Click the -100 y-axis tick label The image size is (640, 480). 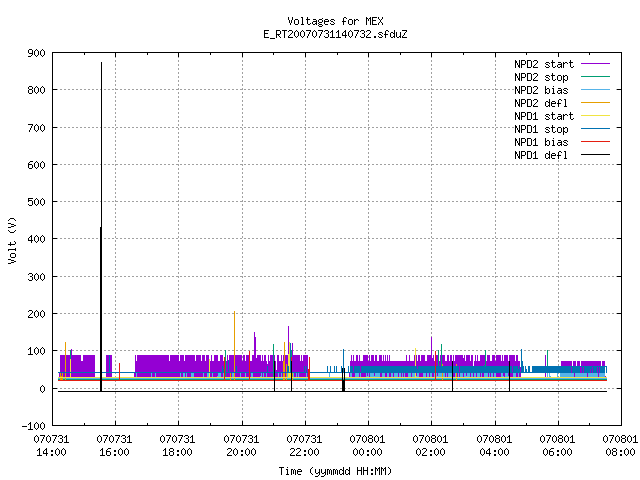click(x=33, y=426)
